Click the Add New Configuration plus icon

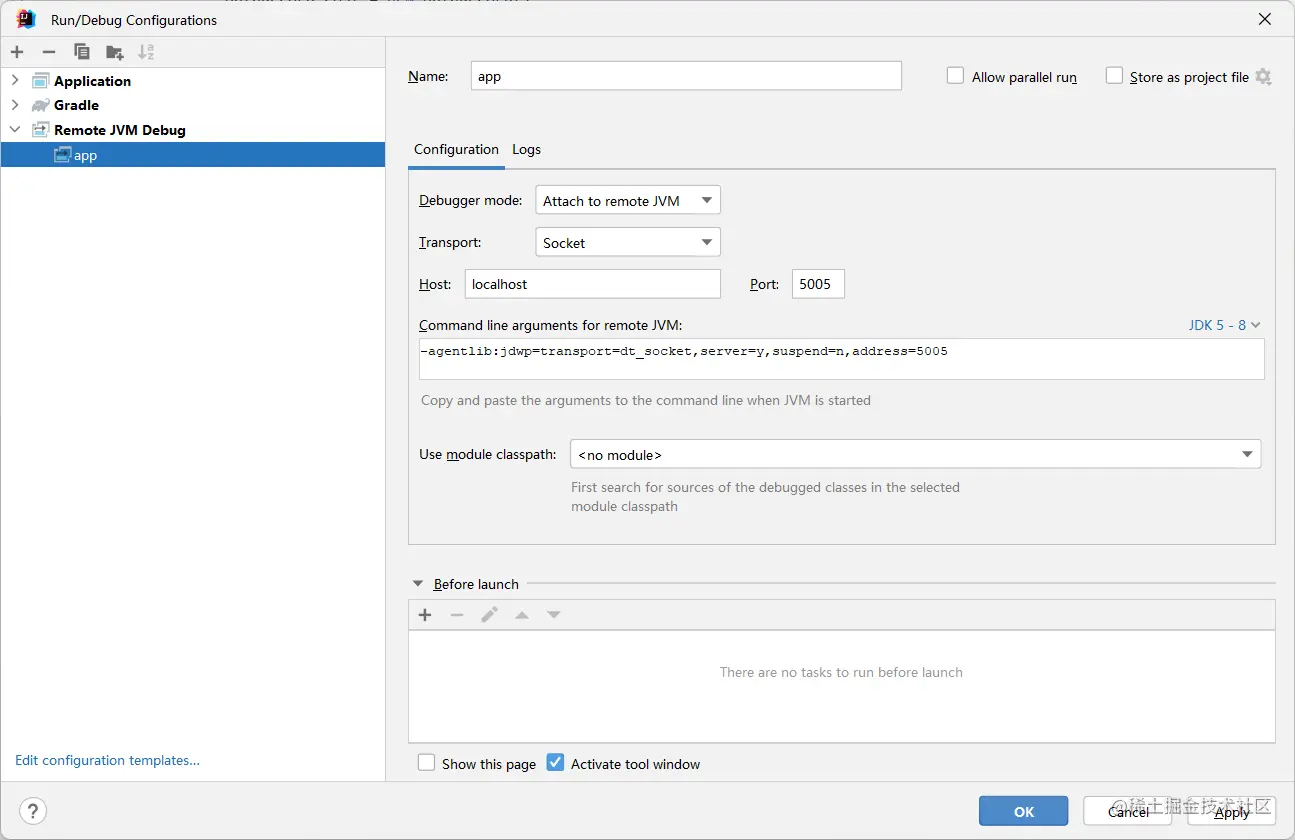[17, 52]
